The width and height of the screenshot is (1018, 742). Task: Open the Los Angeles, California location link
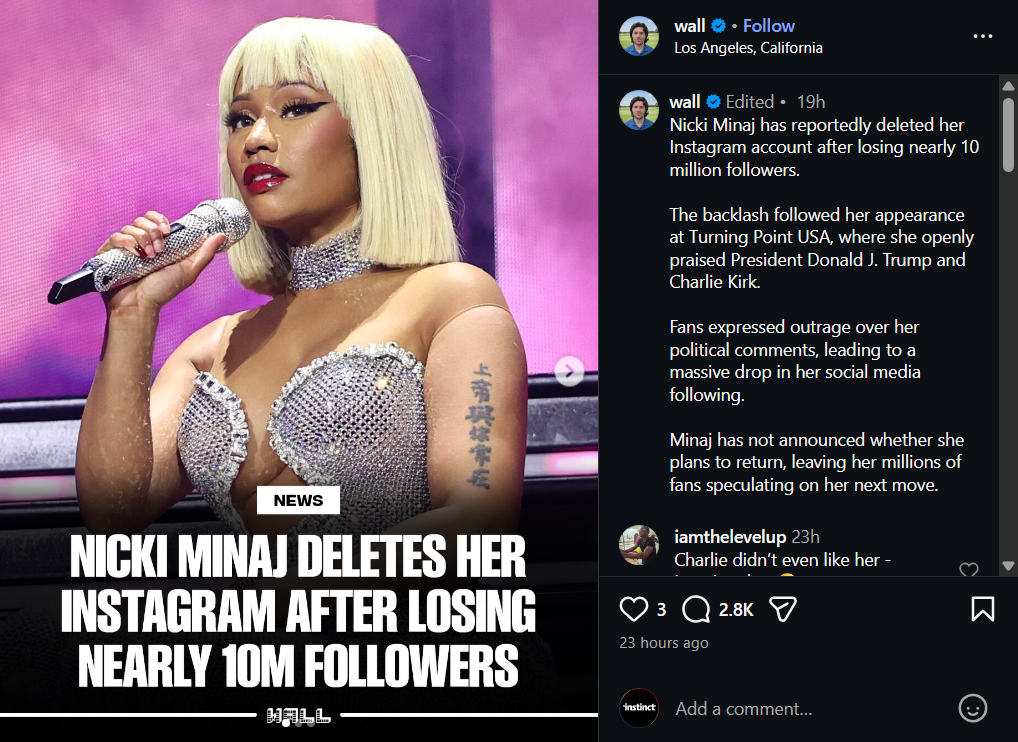coord(748,47)
